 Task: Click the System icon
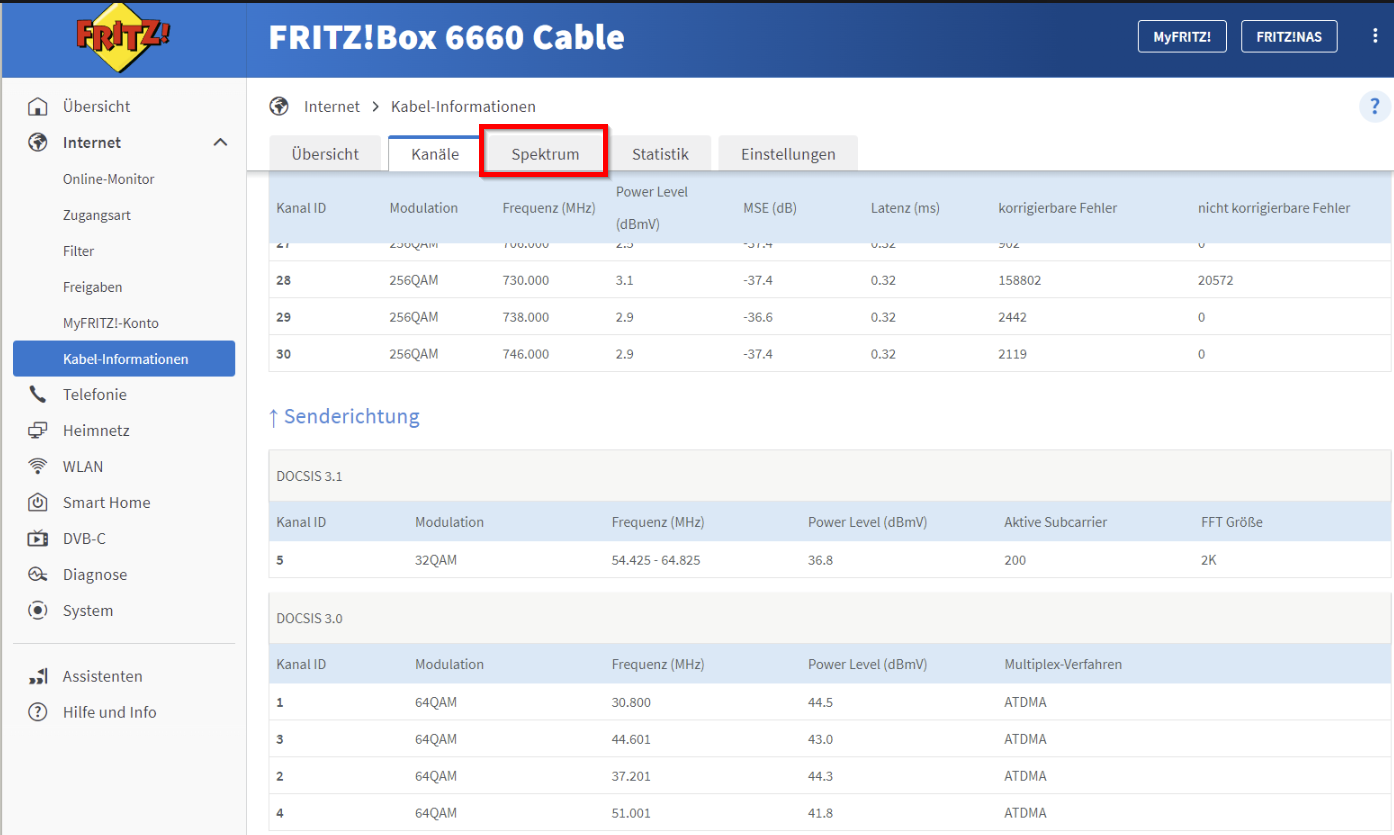pos(38,610)
